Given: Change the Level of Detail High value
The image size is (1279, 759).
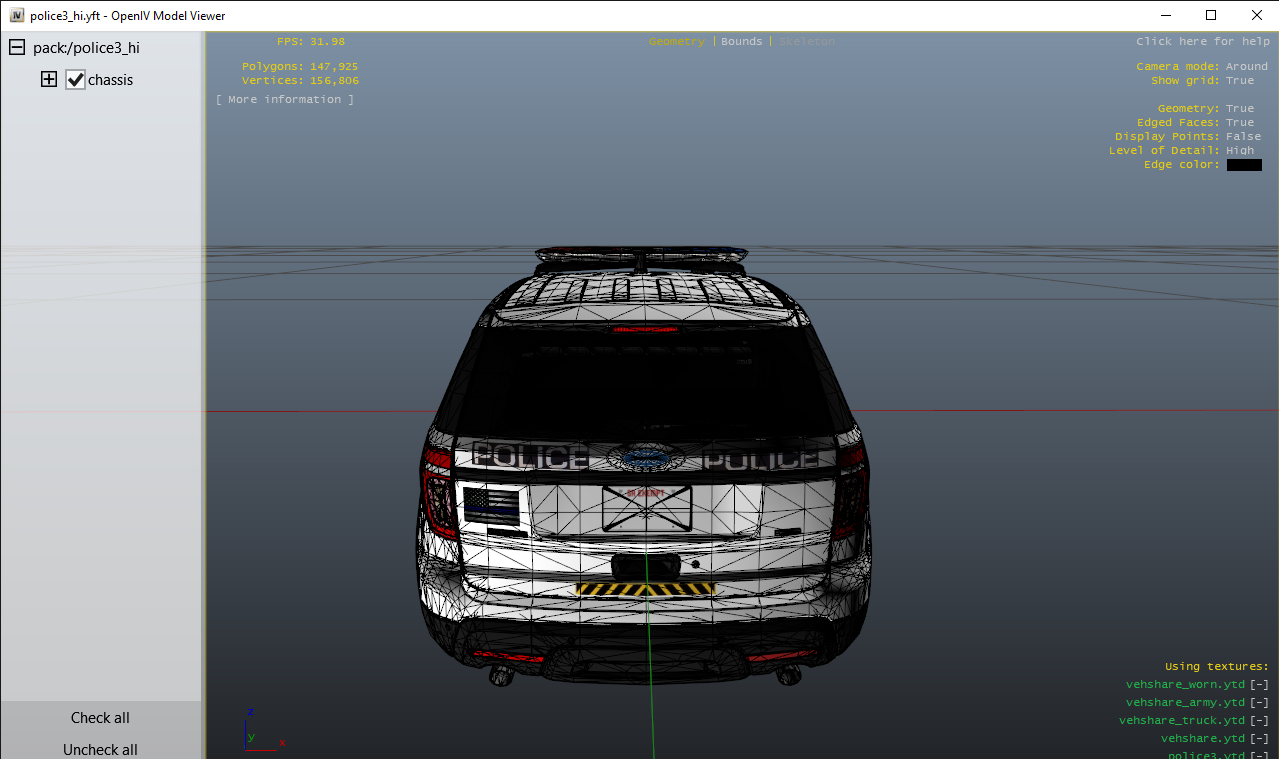Looking at the screenshot, I should (x=1239, y=151).
